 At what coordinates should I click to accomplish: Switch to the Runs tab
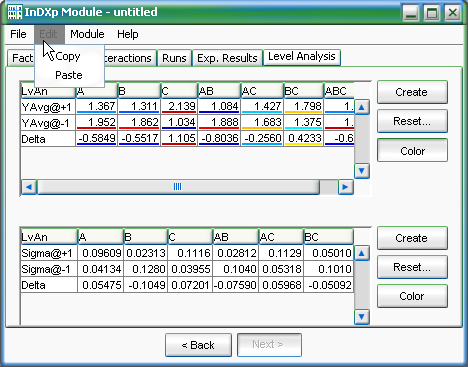(x=174, y=58)
